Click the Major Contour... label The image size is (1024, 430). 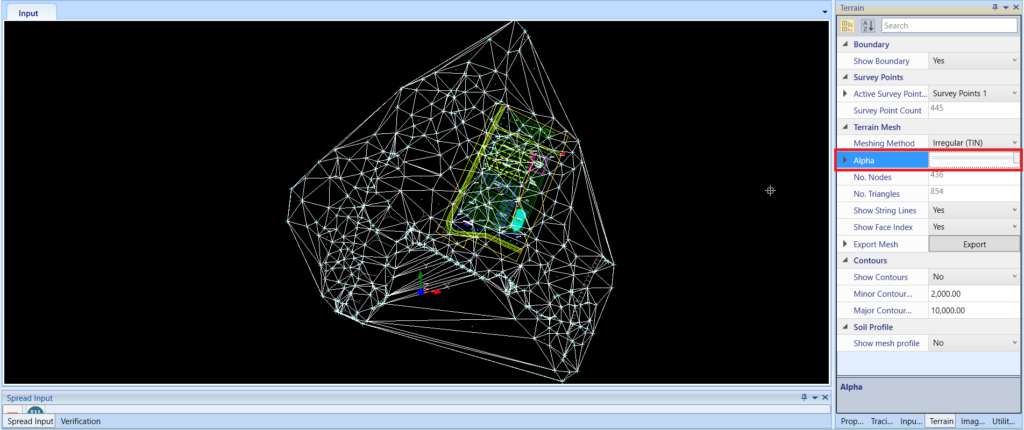click(x=881, y=310)
